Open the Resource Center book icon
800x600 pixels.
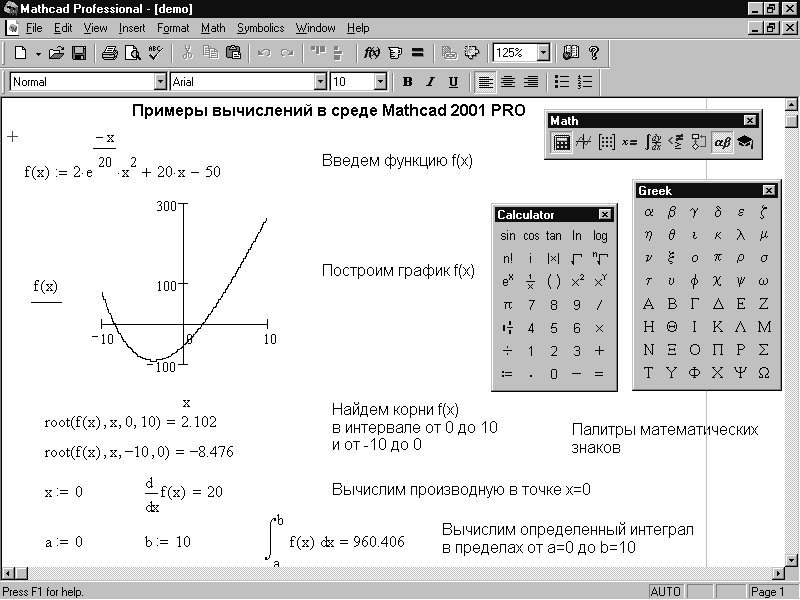coord(570,53)
